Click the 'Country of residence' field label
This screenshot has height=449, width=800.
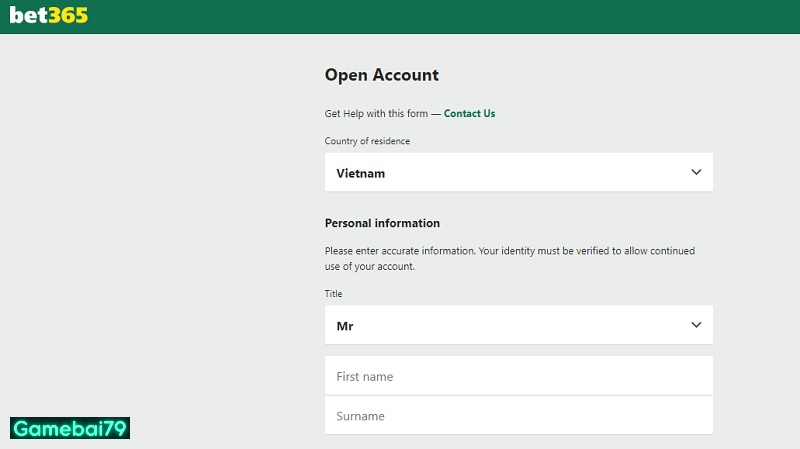(x=367, y=141)
